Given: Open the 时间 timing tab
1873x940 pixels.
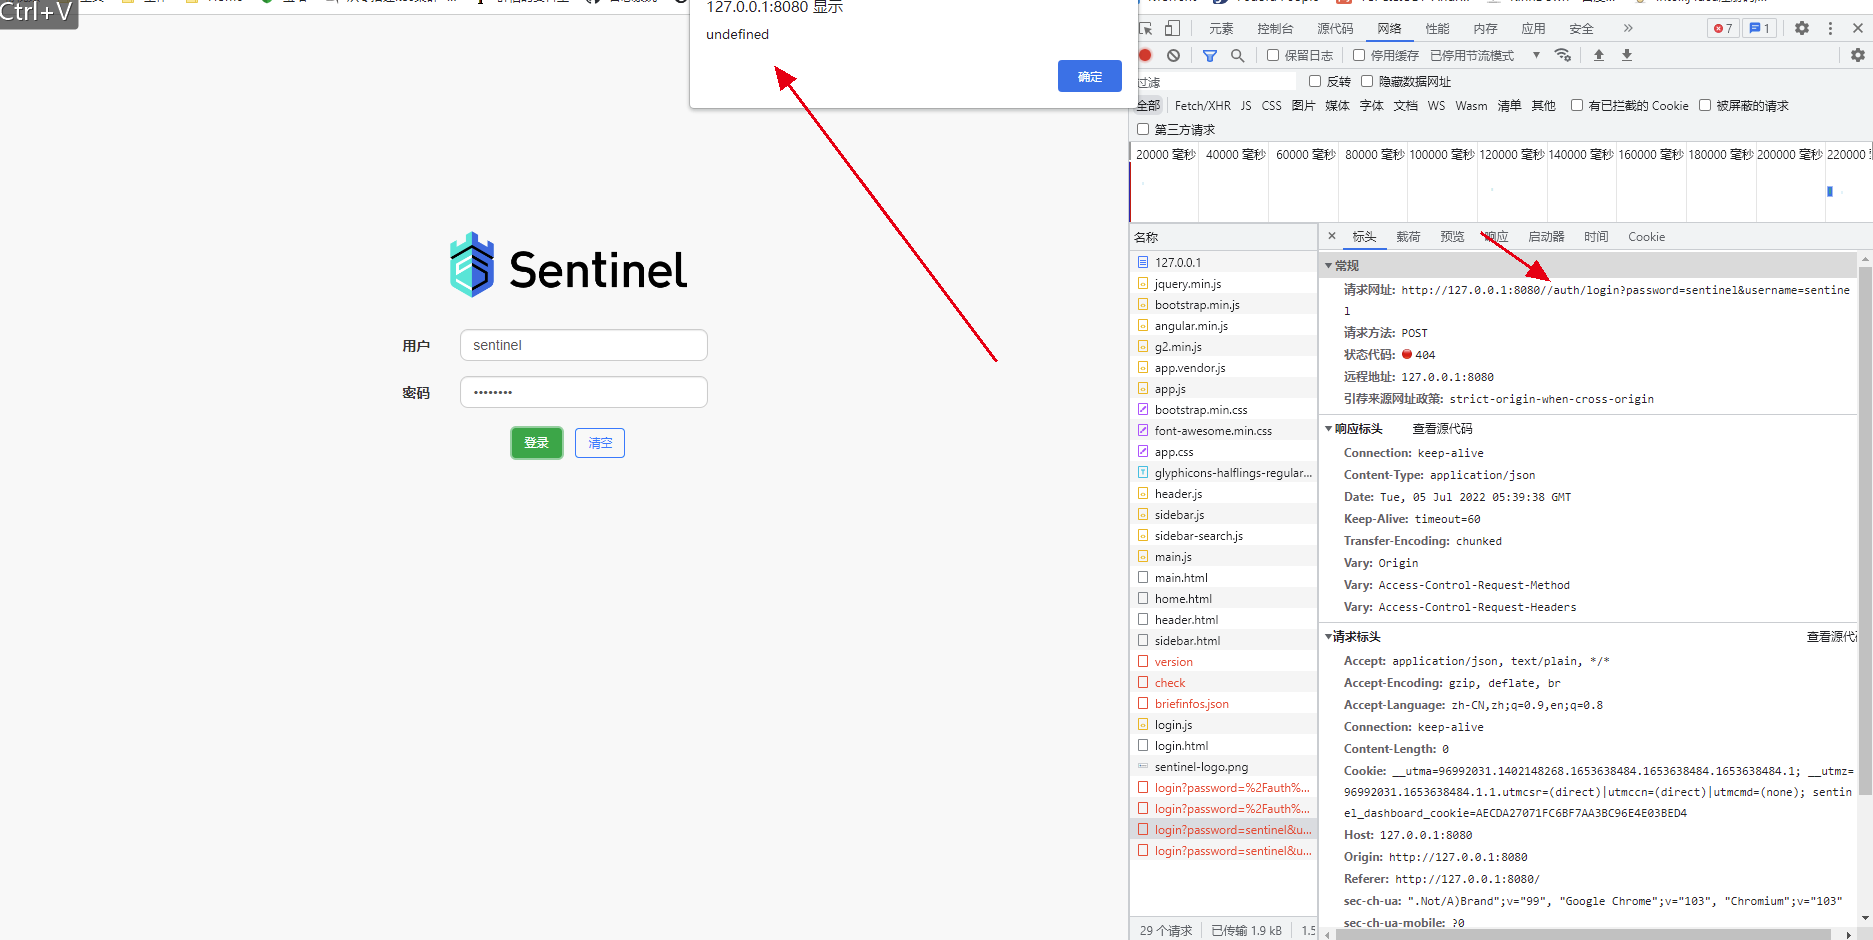Looking at the screenshot, I should 1596,236.
